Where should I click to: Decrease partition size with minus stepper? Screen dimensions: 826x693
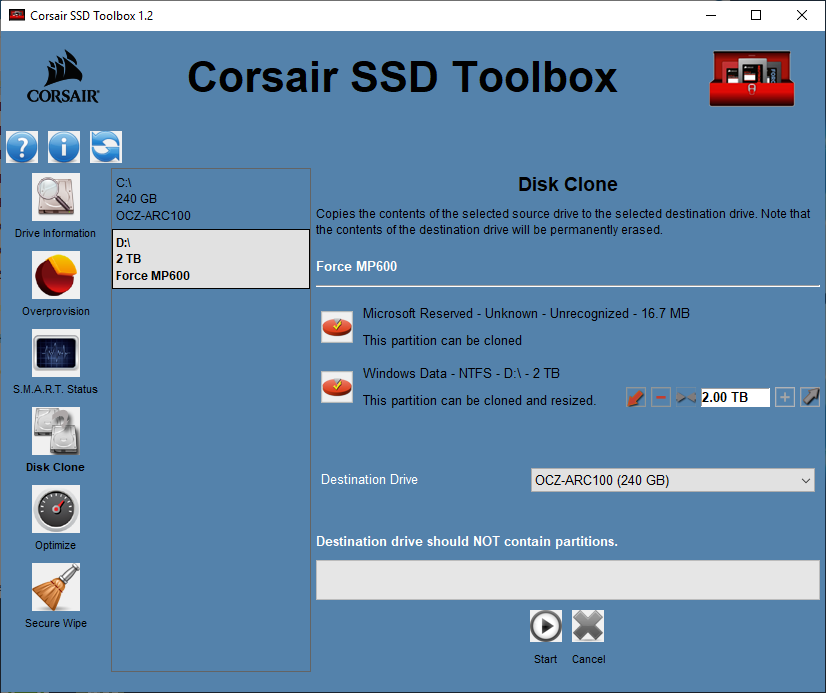pos(660,397)
